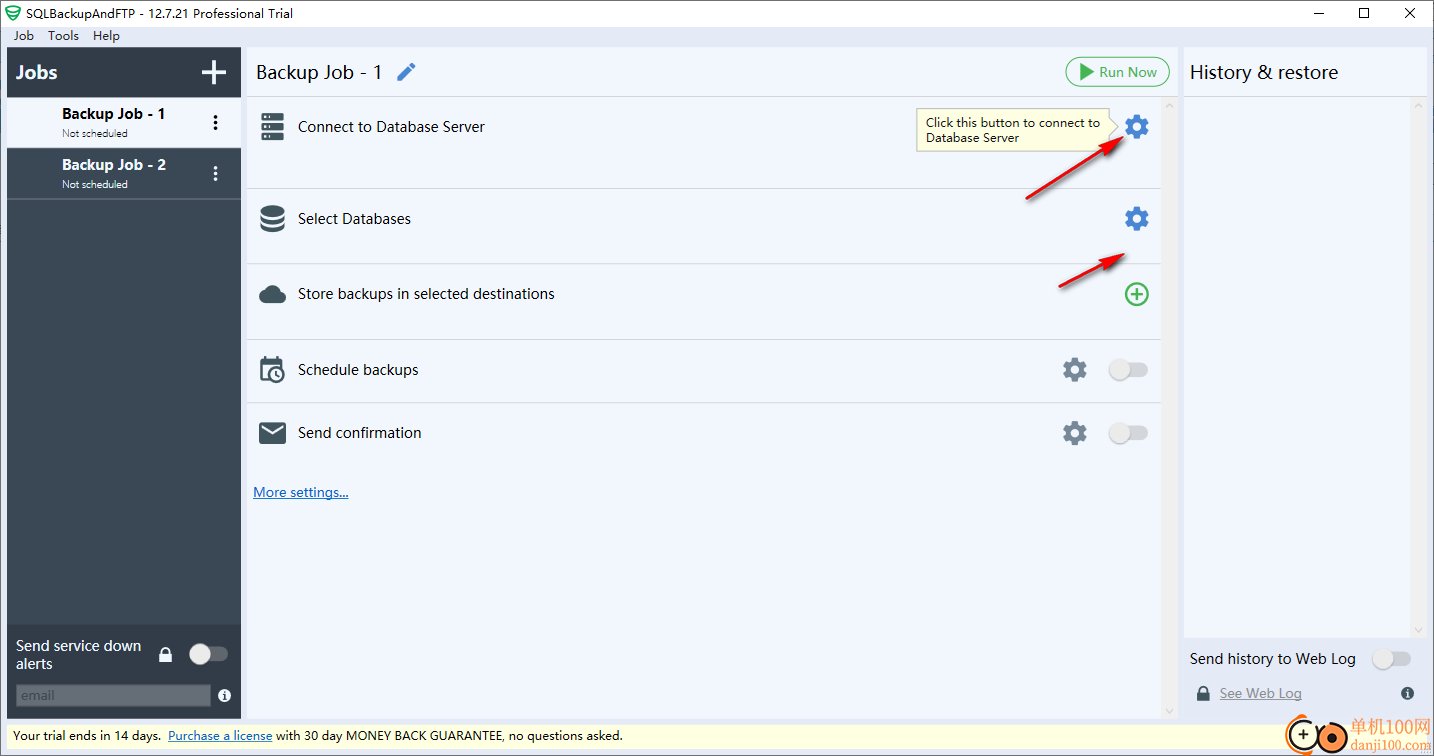
Task: Click the envelope icon beside Send confirmation
Action: [x=273, y=433]
